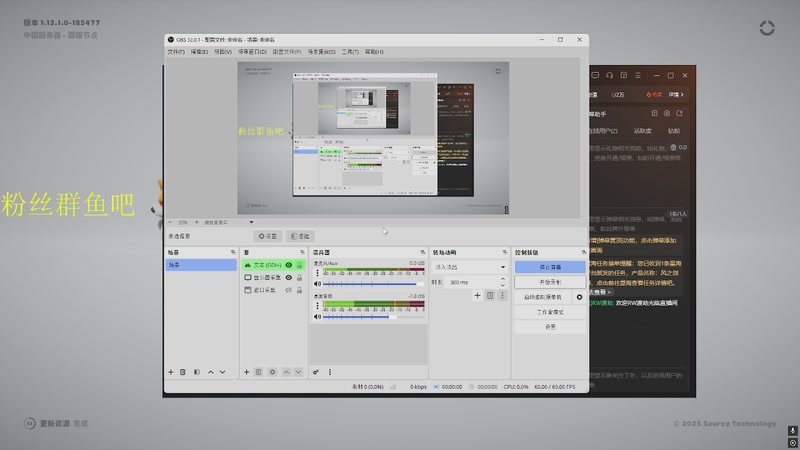Open virtual camera settings gear icon

(579, 297)
